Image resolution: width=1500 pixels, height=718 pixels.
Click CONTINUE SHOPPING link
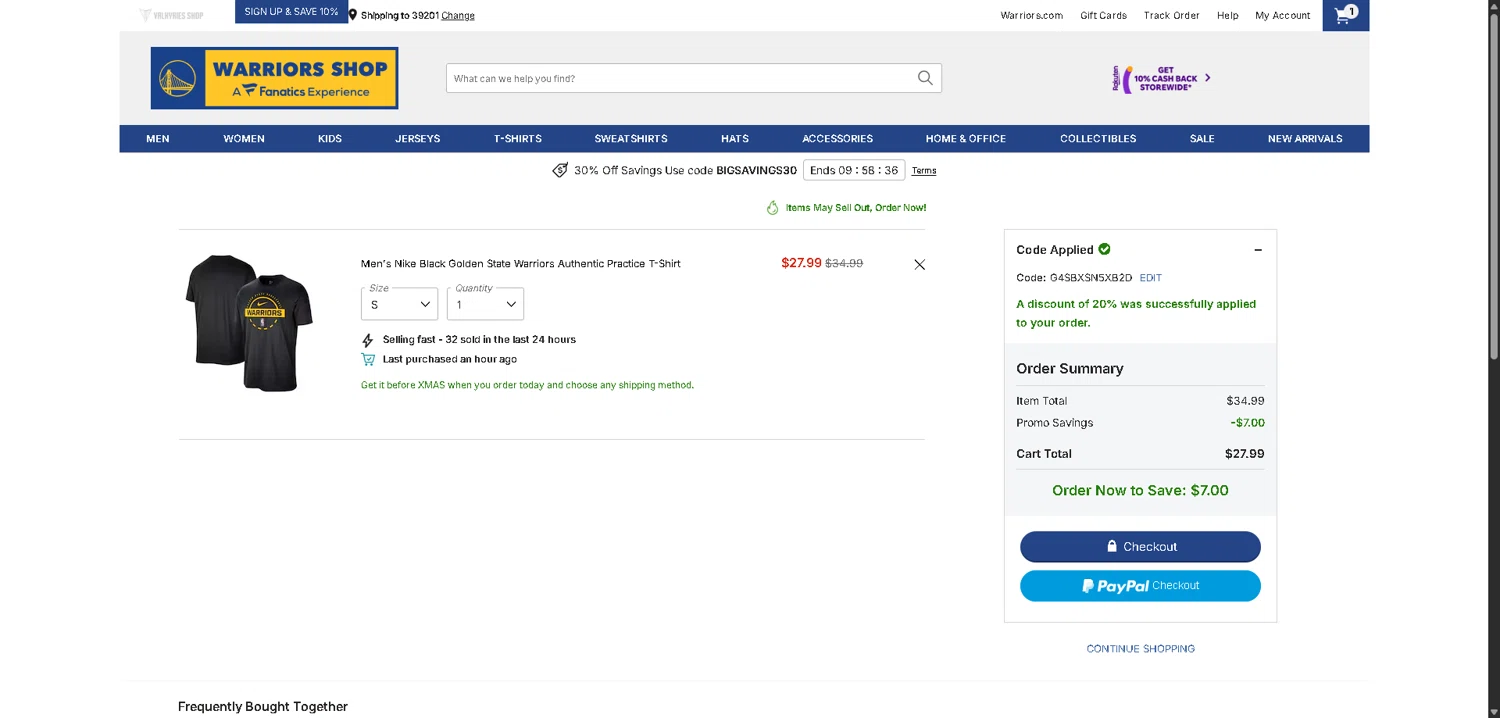[x=1141, y=649]
